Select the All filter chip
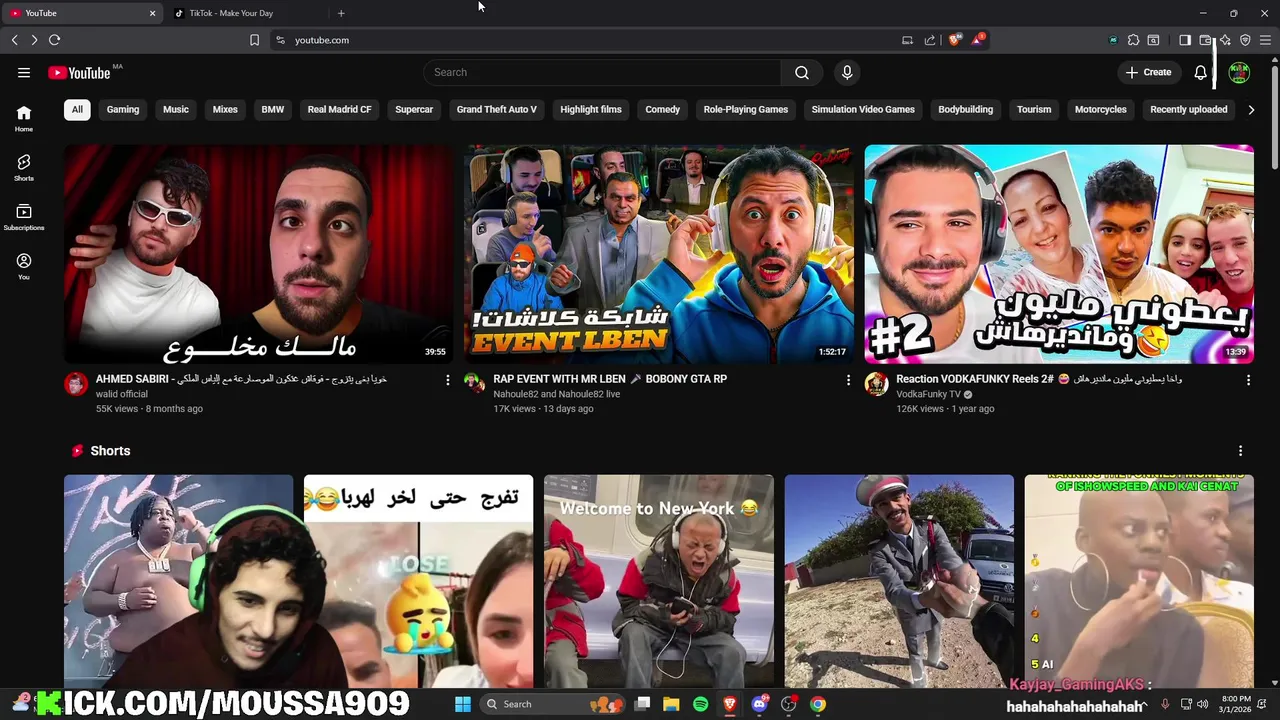 click(x=77, y=109)
